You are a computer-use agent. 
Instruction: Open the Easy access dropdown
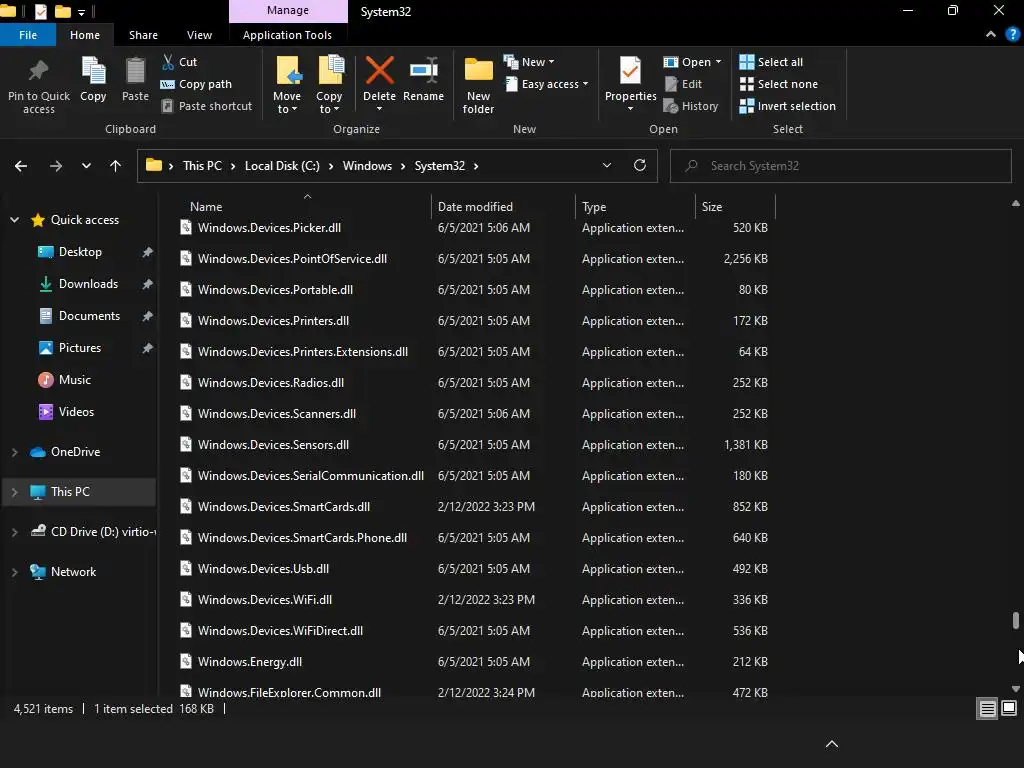(x=547, y=84)
